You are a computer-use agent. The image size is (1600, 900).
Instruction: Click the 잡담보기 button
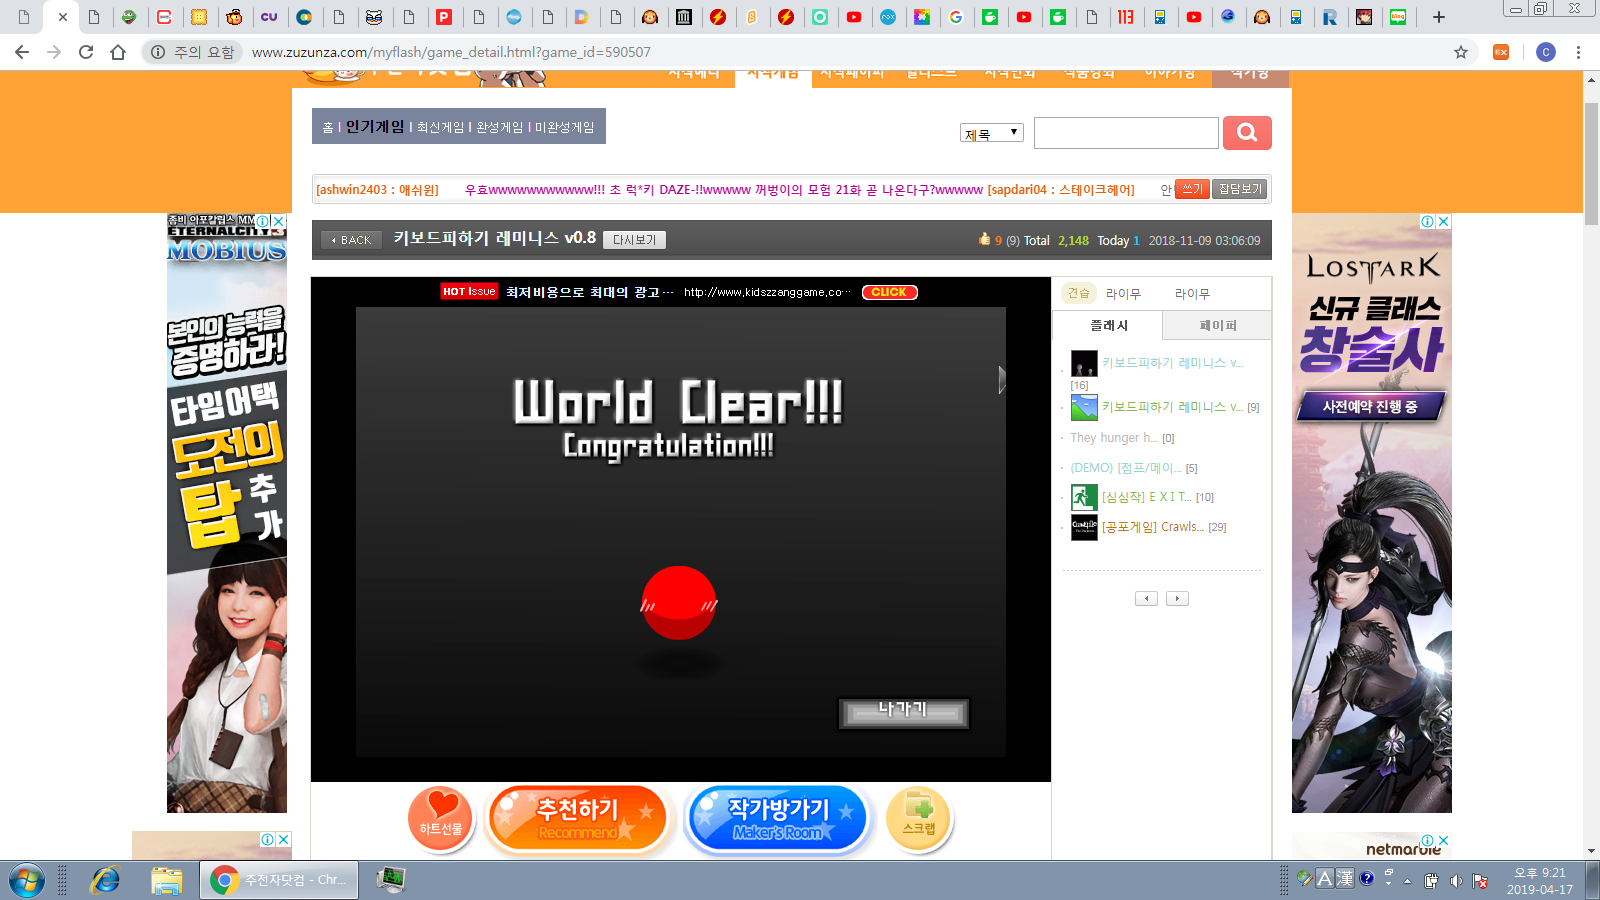[1240, 189]
